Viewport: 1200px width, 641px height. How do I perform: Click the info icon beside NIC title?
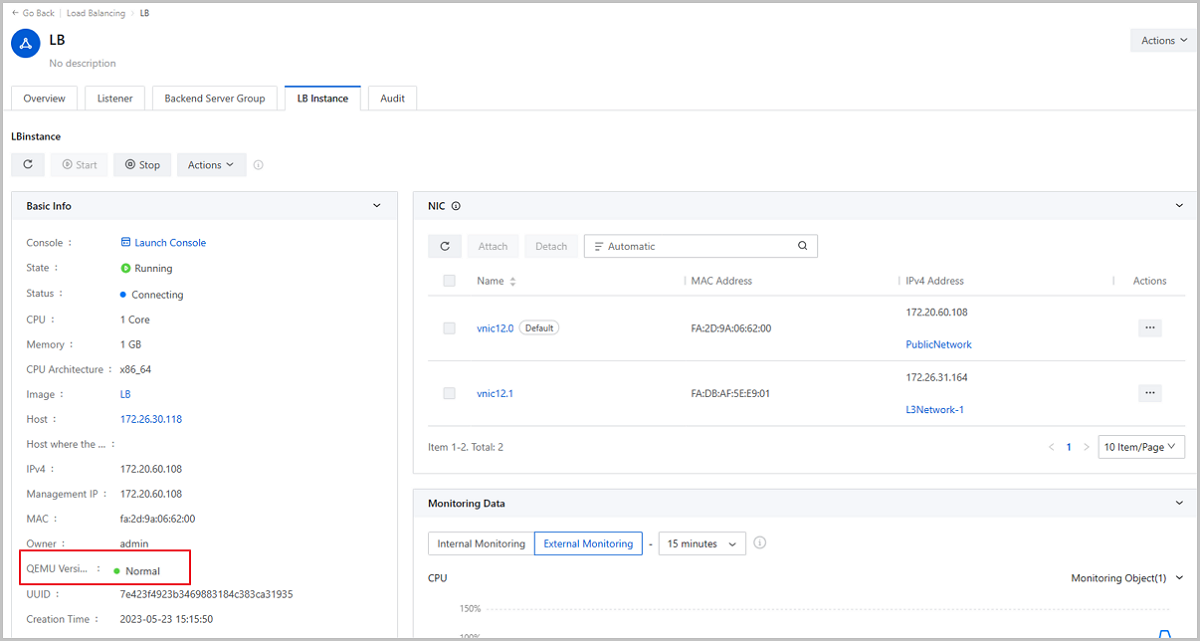tap(456, 206)
